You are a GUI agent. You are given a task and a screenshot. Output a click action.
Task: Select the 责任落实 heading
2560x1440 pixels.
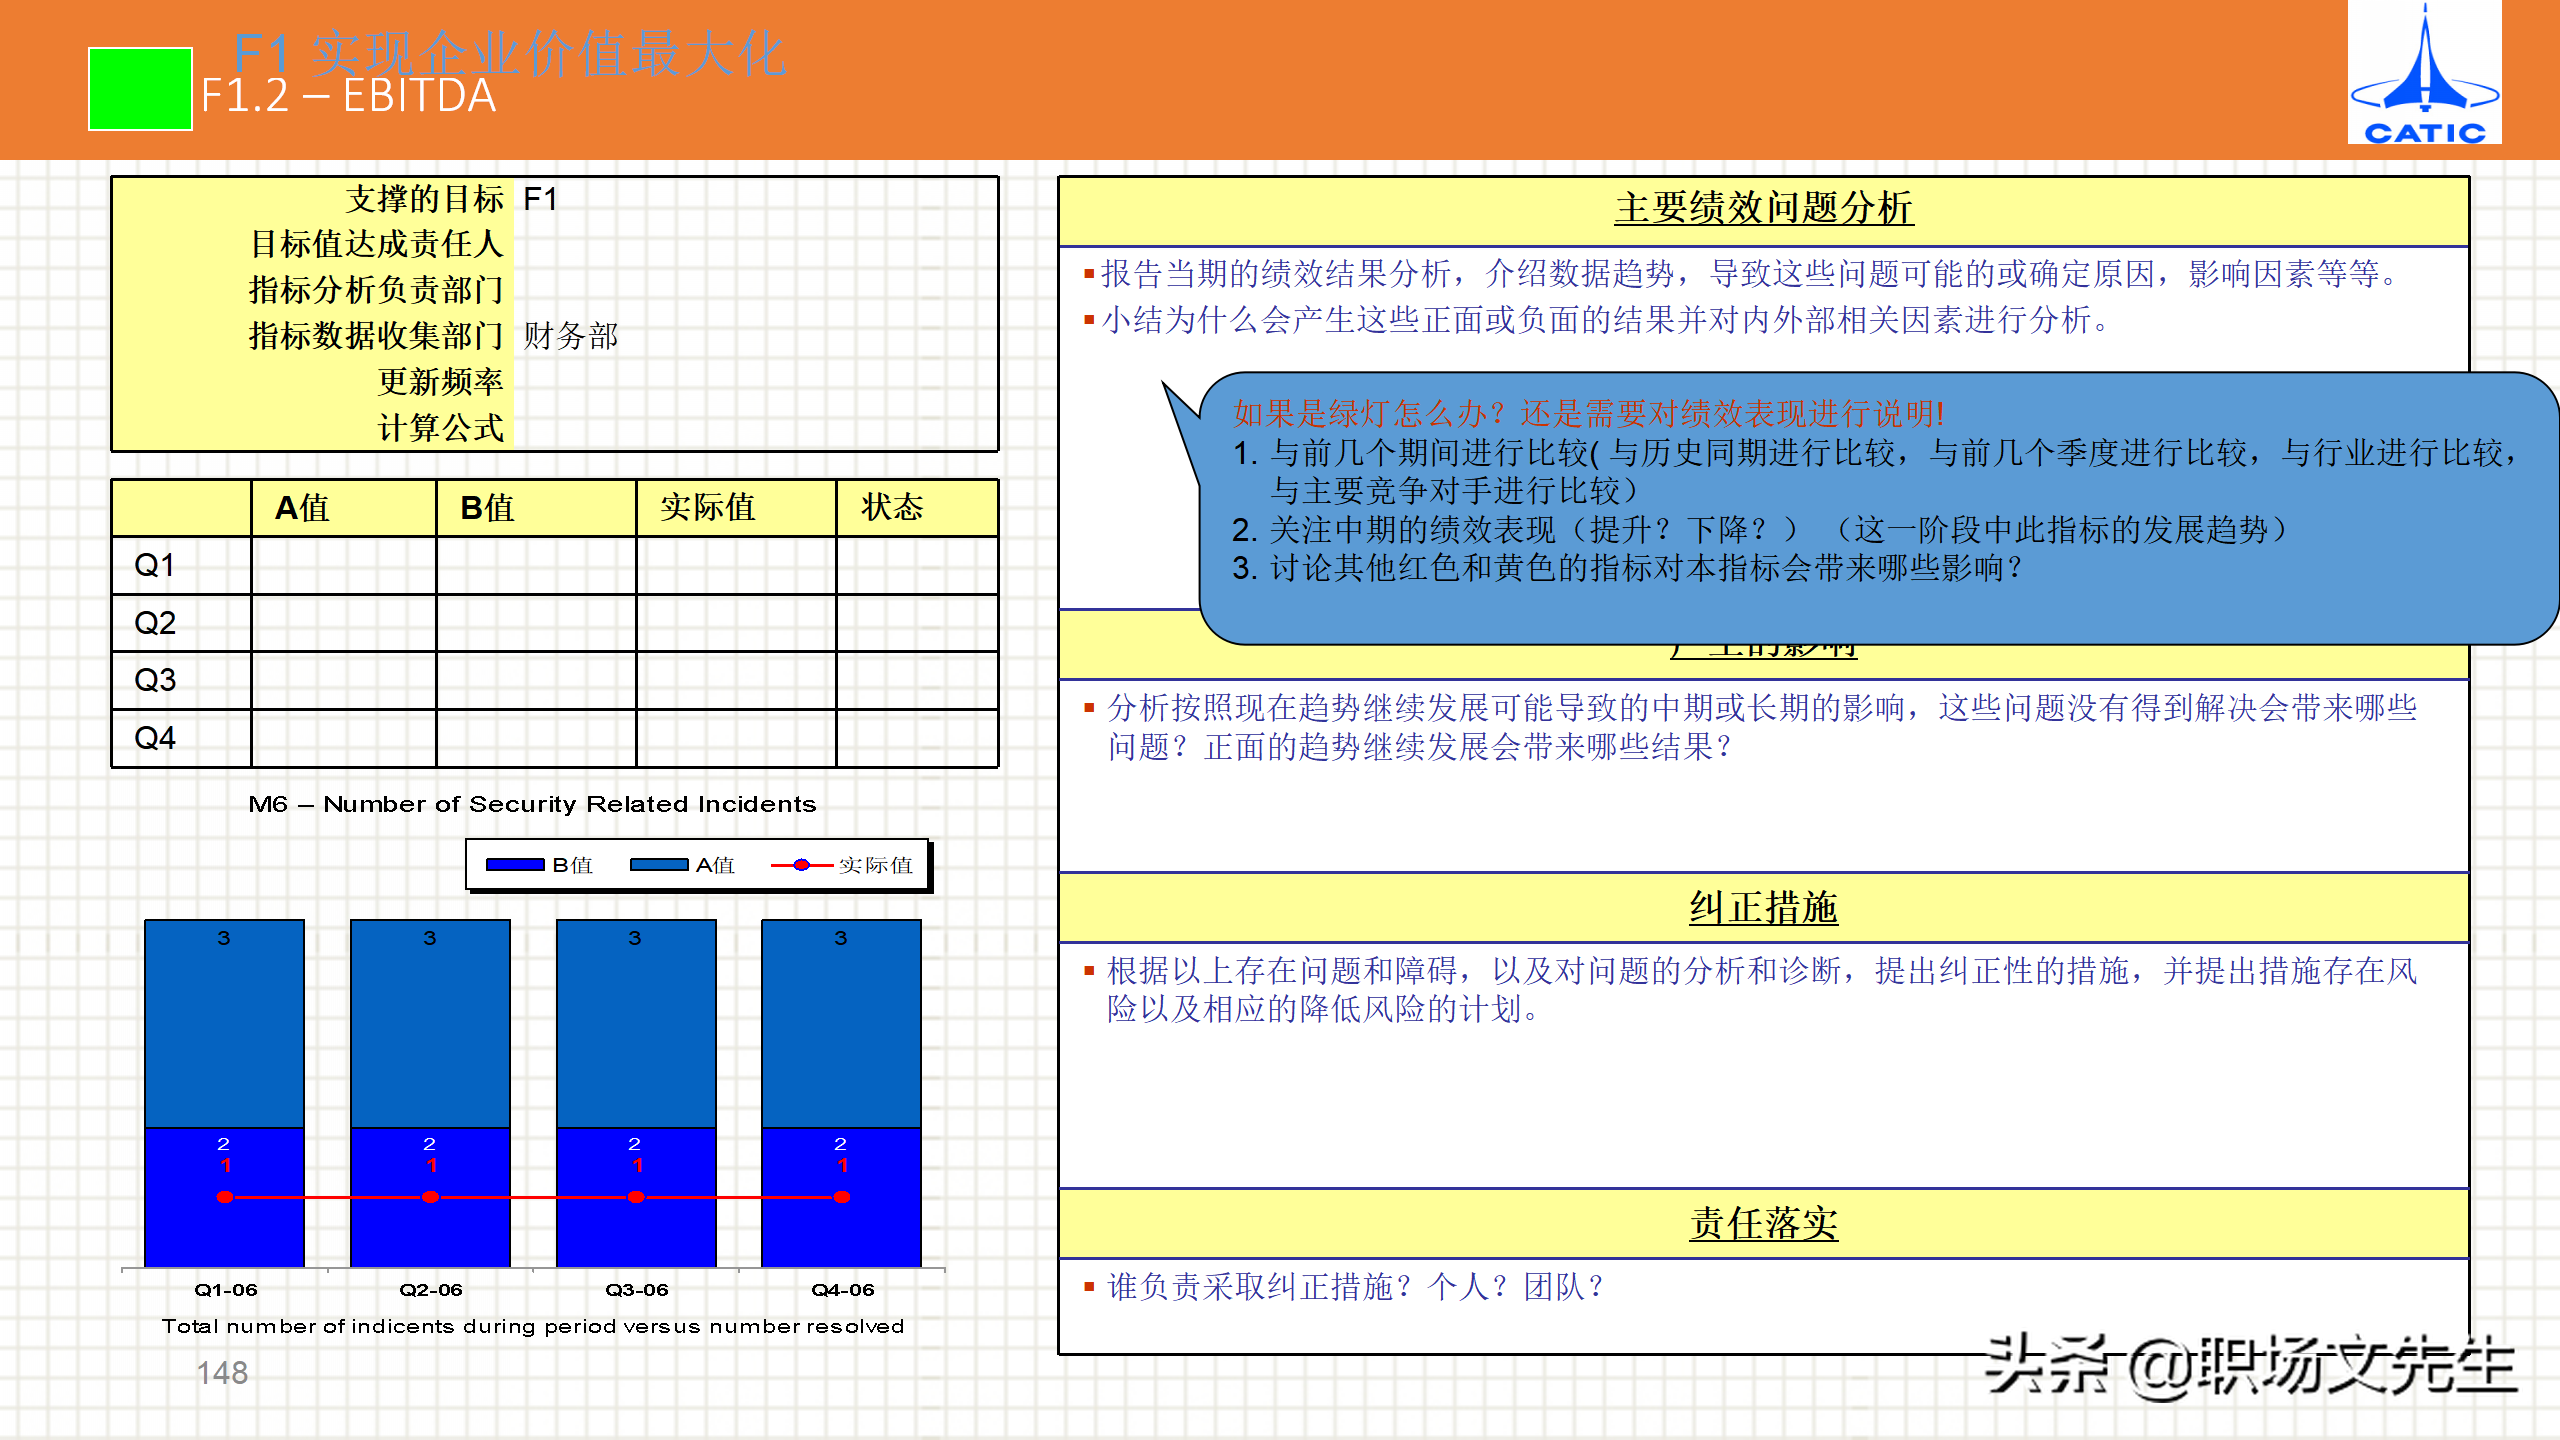(x=1763, y=1224)
